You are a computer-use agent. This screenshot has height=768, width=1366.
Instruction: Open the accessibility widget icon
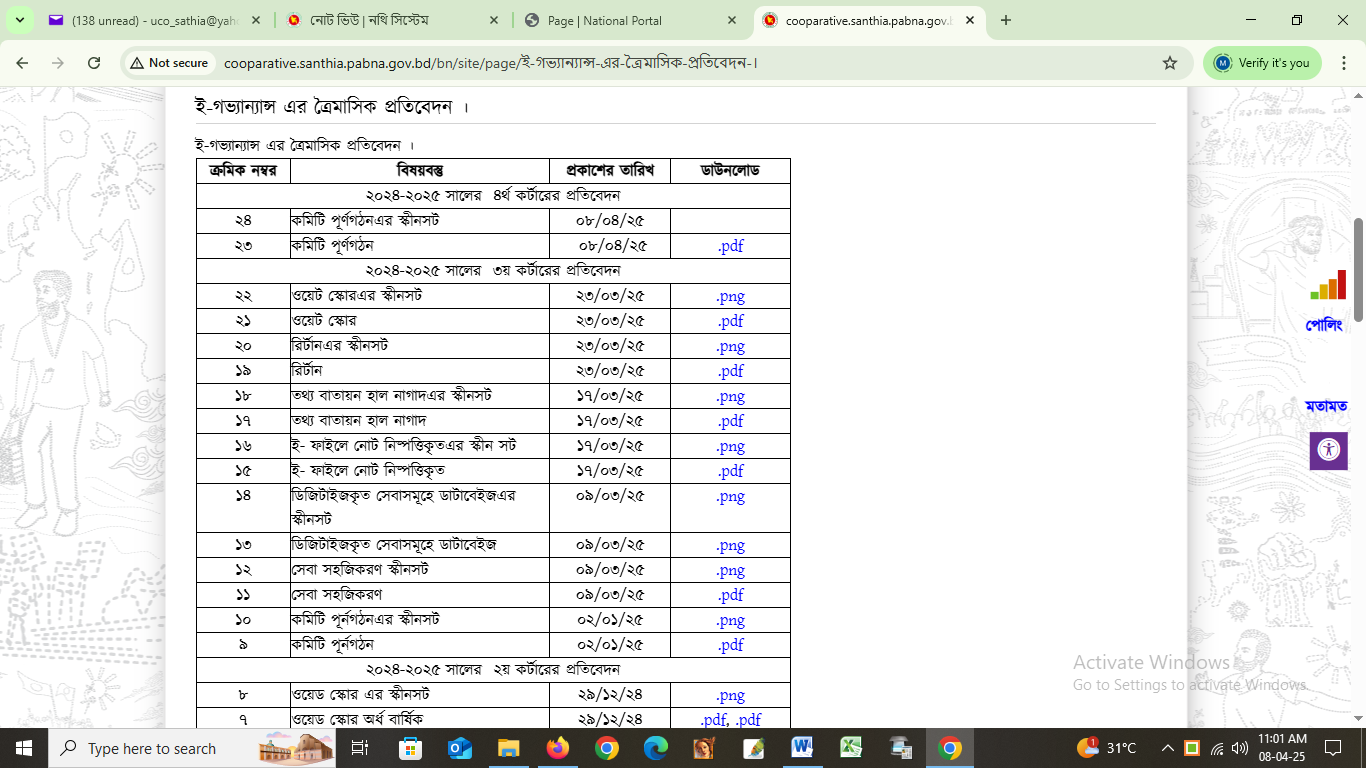[1328, 450]
